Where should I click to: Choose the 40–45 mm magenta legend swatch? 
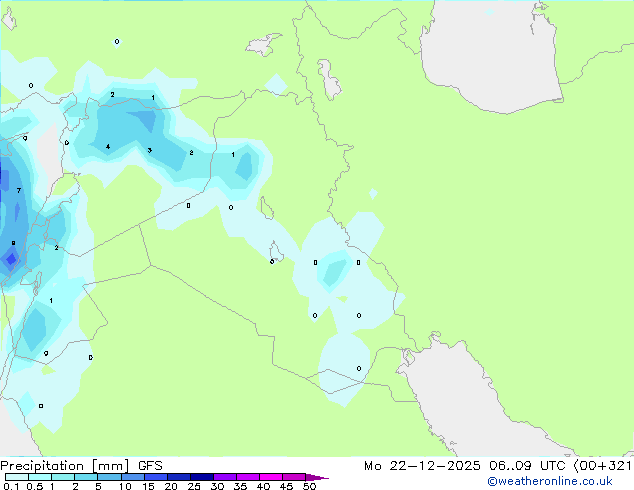tap(271, 477)
